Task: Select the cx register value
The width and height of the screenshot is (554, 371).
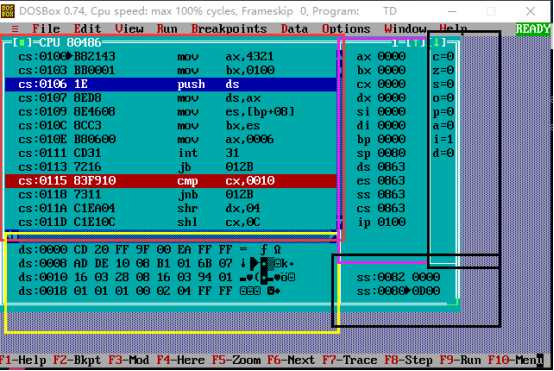Action: (x=391, y=84)
